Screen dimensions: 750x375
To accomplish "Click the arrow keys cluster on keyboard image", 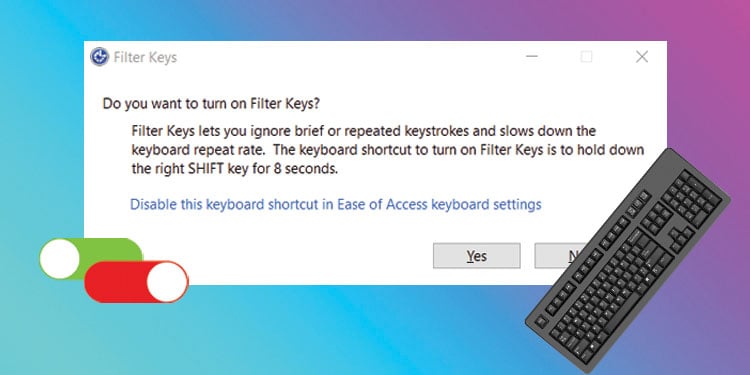I will [681, 236].
